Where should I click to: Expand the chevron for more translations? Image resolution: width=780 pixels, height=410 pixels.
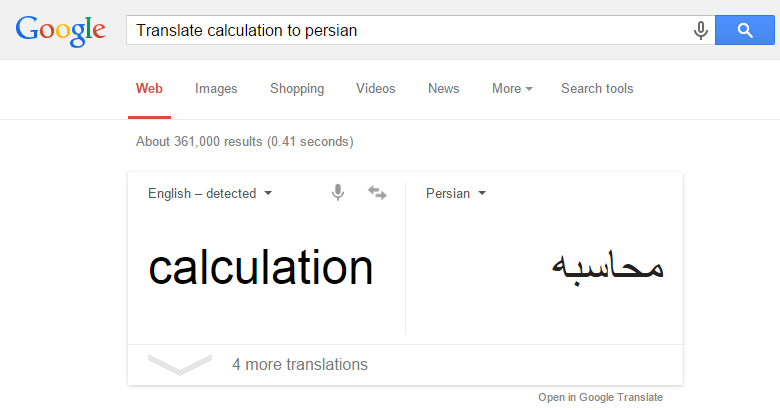pyautogui.click(x=180, y=364)
